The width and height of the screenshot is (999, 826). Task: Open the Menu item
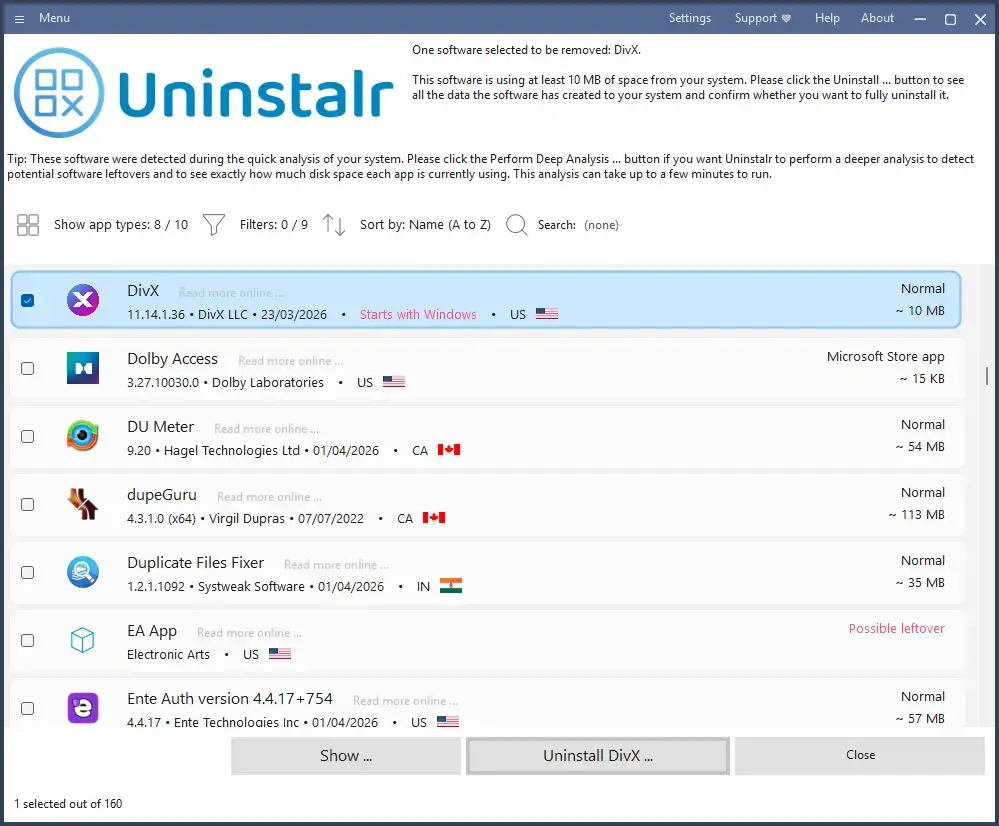(x=54, y=18)
